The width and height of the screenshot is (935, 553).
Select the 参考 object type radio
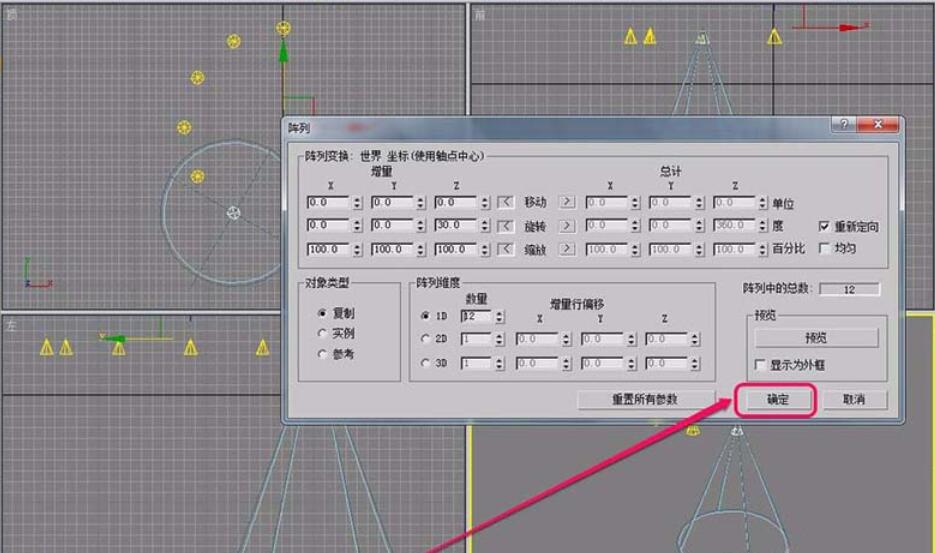(x=323, y=354)
